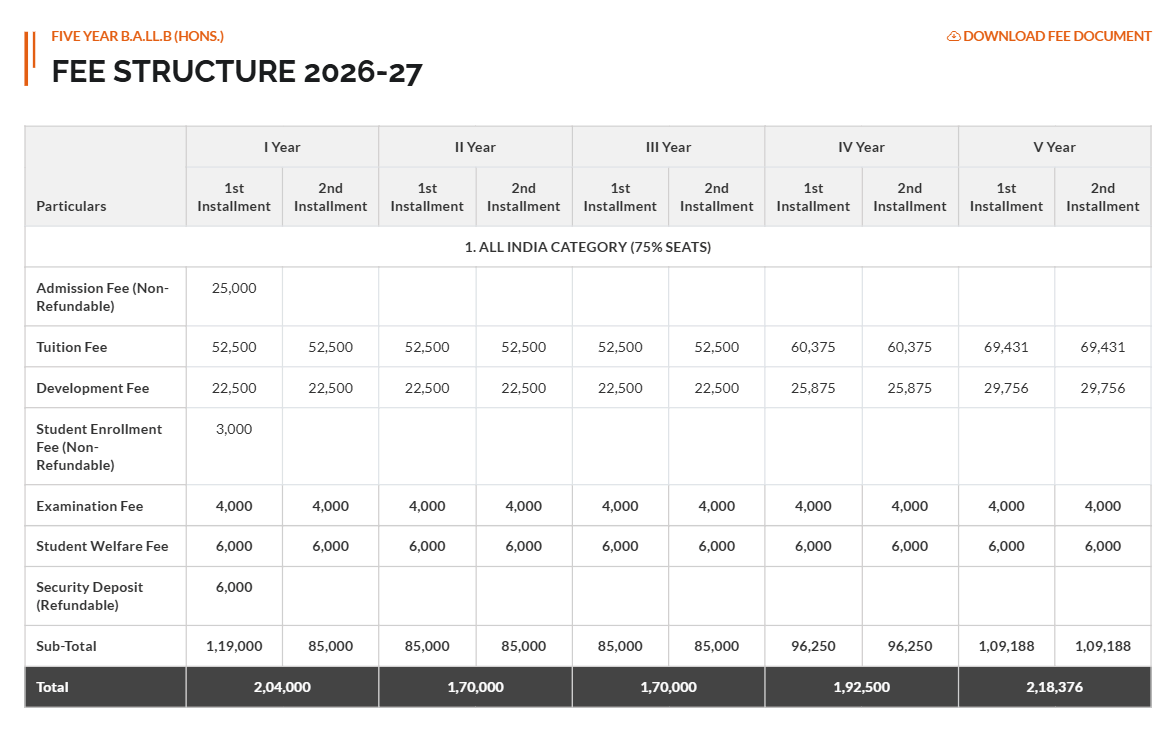Select the Sub-Total row label
The width and height of the screenshot is (1166, 730).
pos(66,645)
